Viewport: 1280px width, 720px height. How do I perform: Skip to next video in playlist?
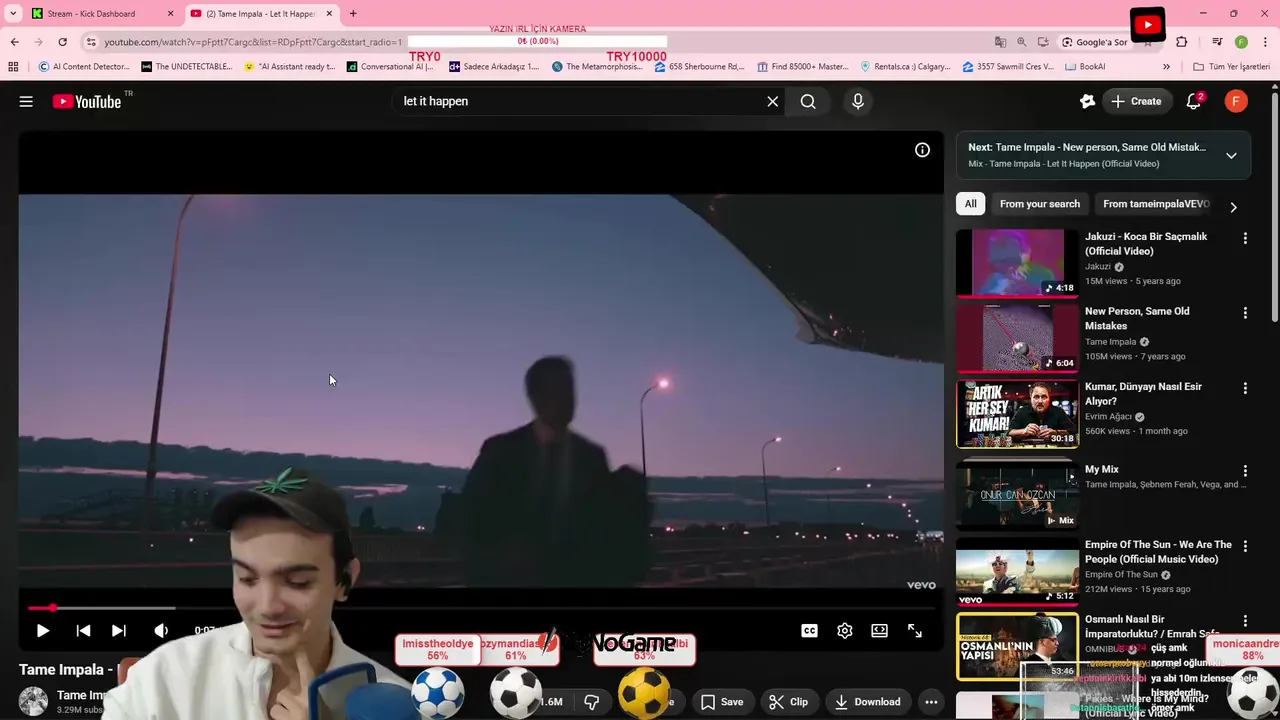[118, 631]
